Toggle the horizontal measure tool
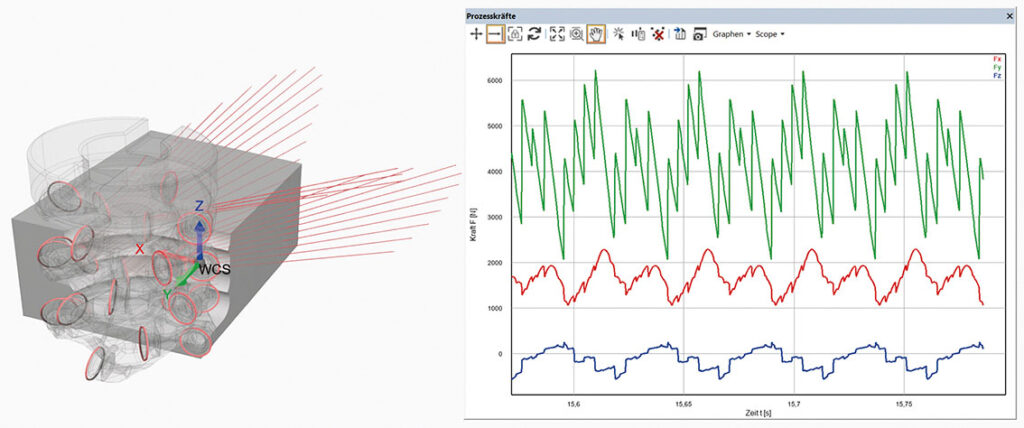 [495, 34]
